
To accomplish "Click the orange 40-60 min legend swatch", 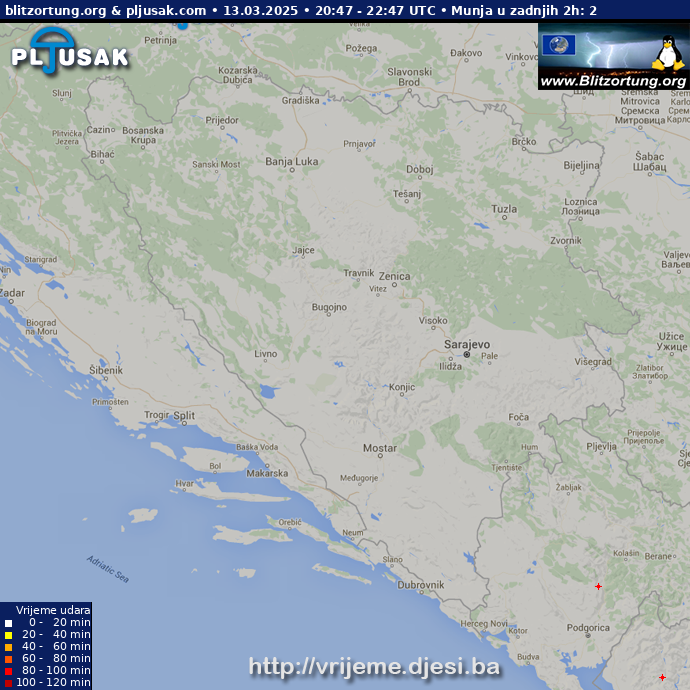I will click(x=9, y=647).
